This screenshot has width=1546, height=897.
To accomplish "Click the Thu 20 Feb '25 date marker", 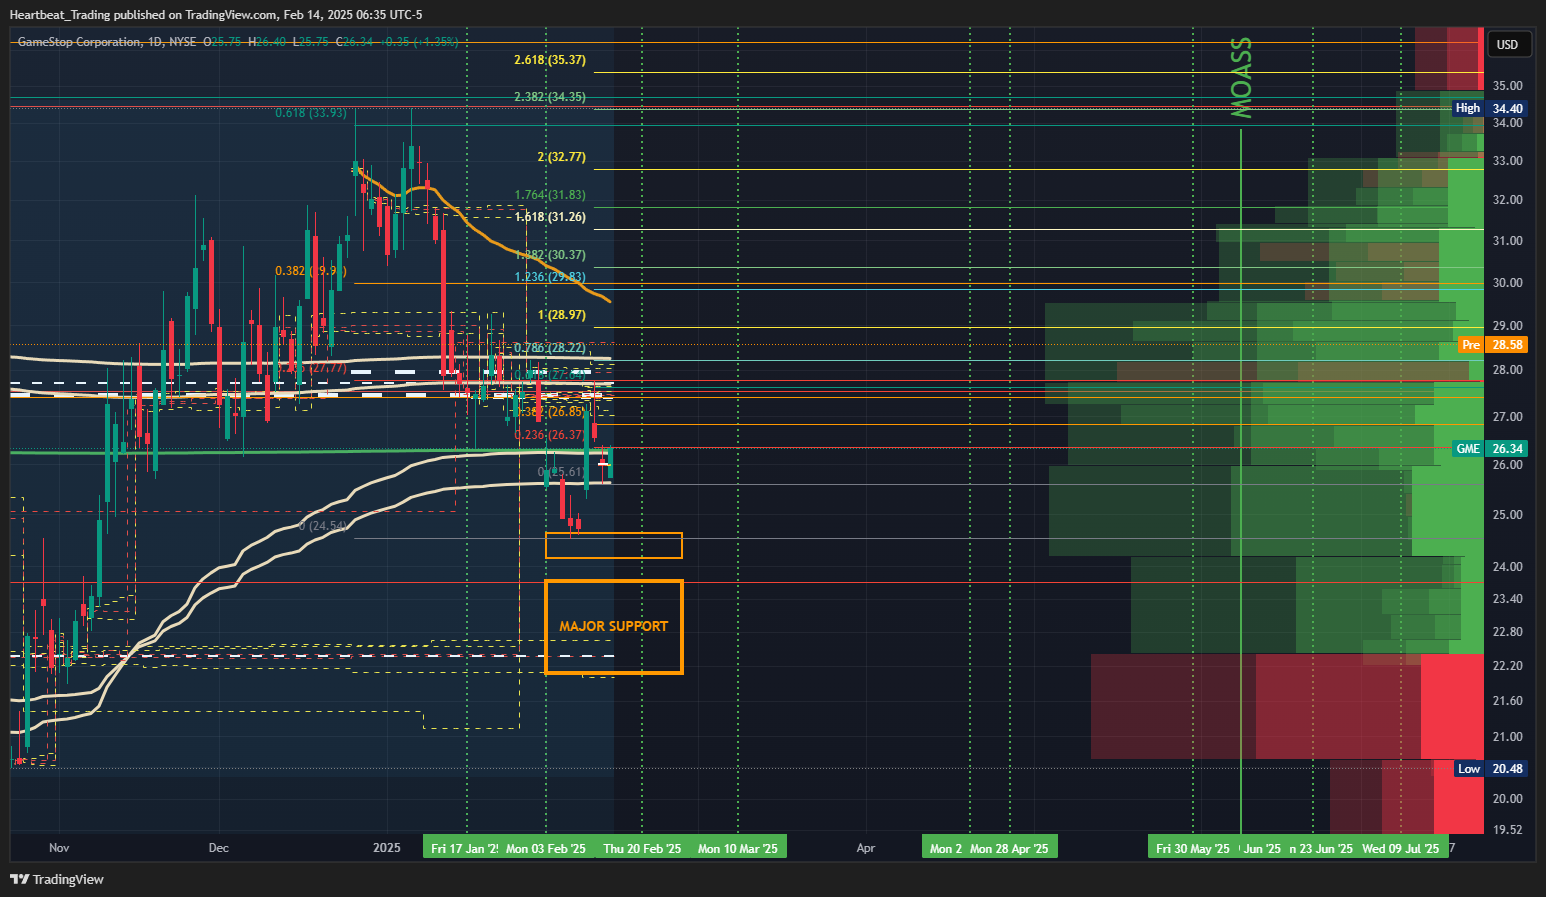I will click(642, 848).
